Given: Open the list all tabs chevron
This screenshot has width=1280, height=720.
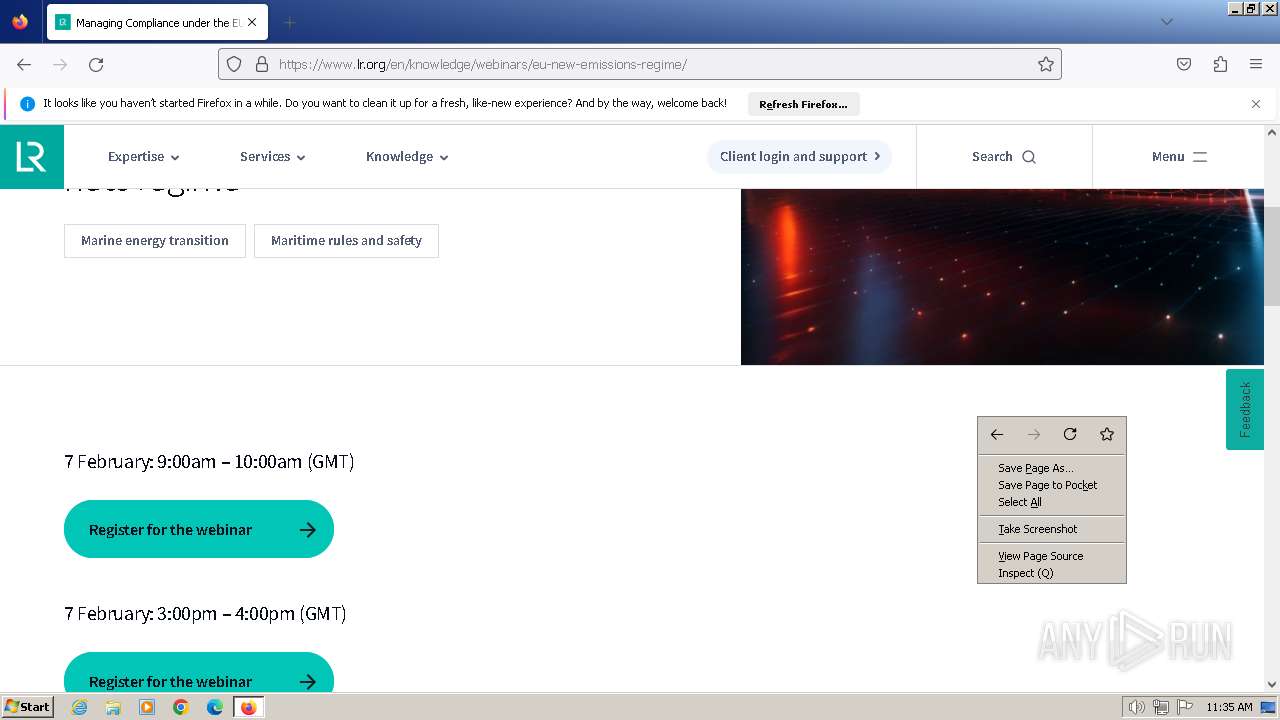Looking at the screenshot, I should click(1166, 22).
